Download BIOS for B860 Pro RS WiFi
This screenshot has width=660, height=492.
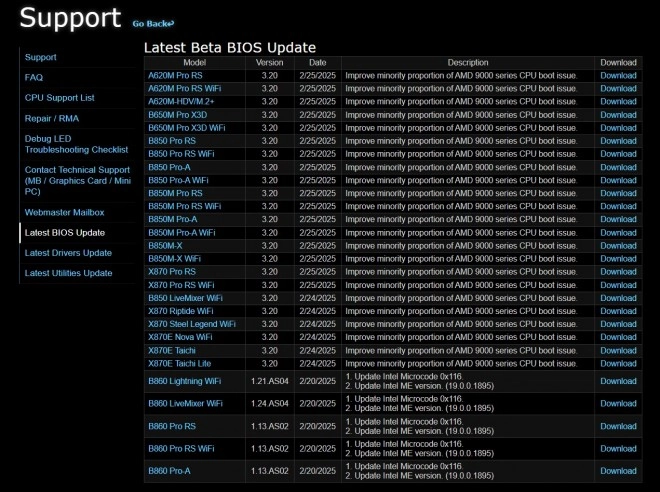point(618,449)
